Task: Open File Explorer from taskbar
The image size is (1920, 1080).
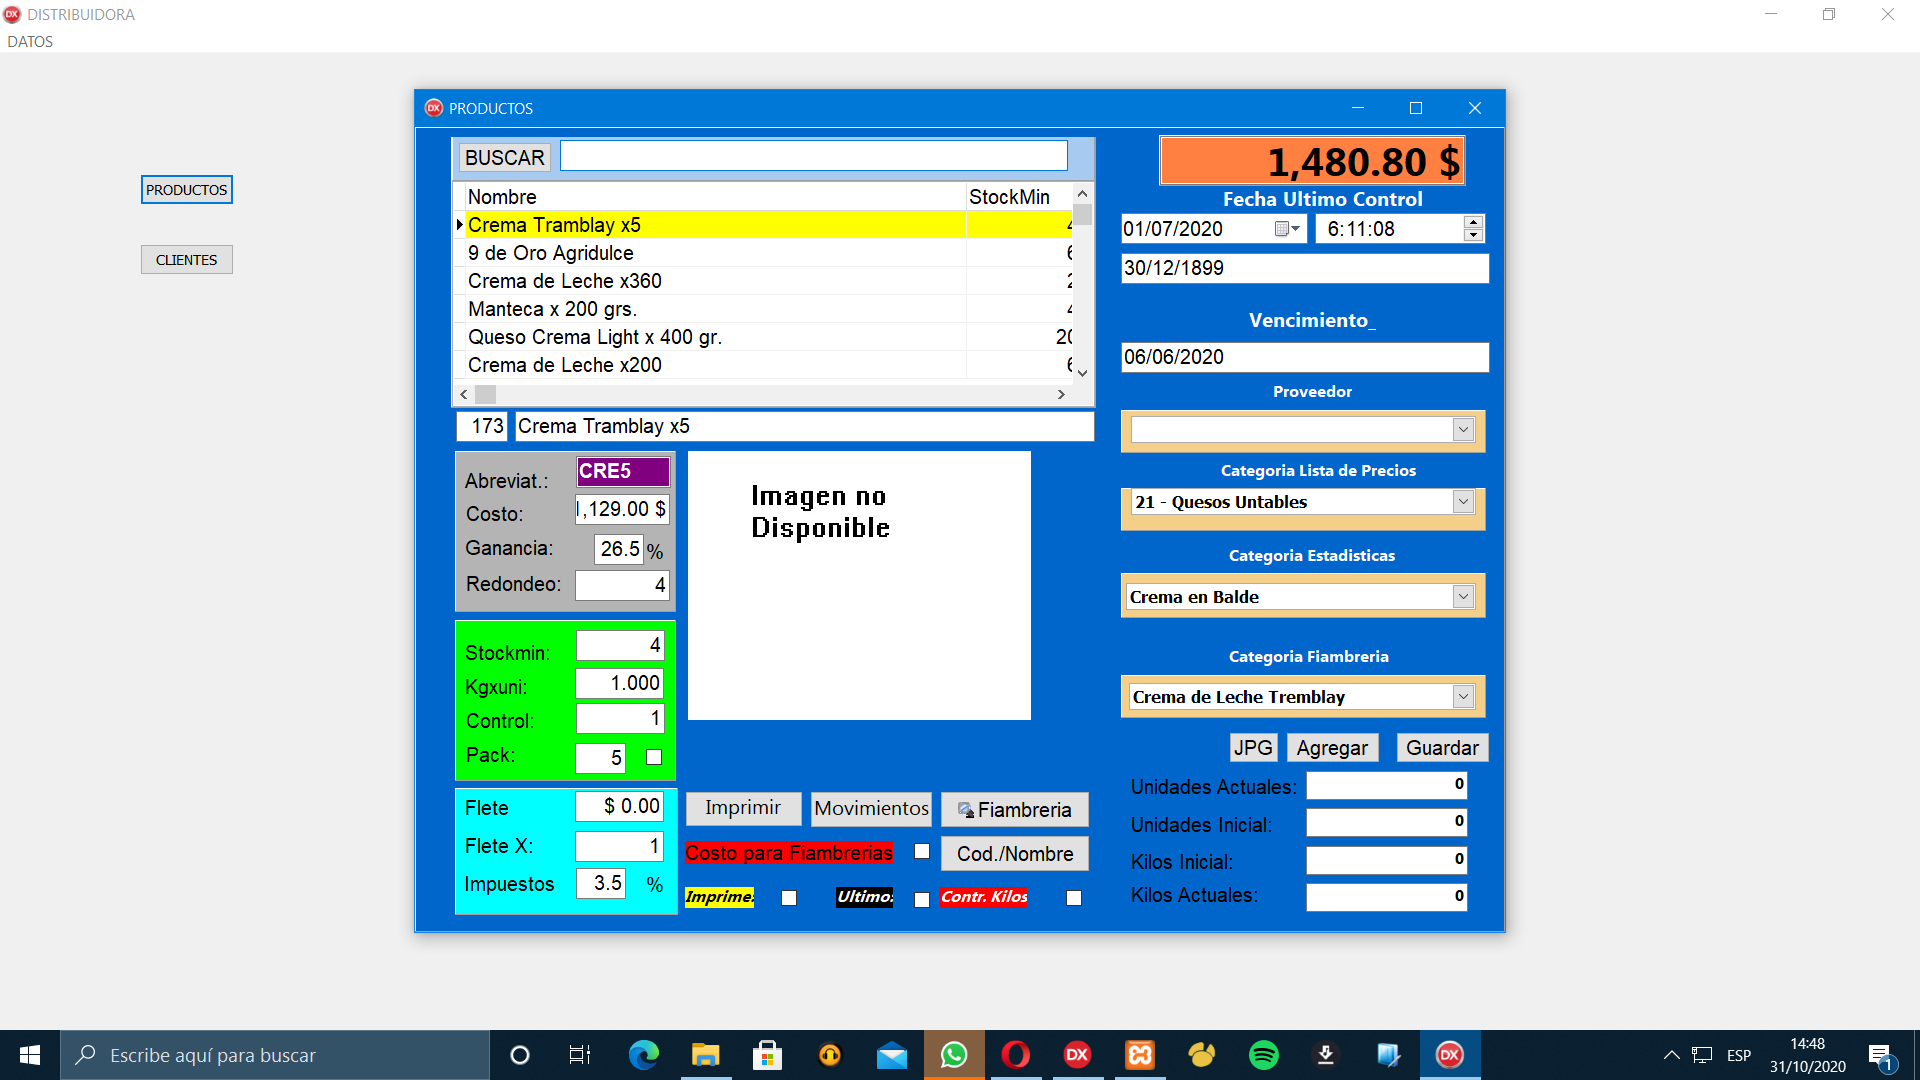Action: coord(705,1055)
